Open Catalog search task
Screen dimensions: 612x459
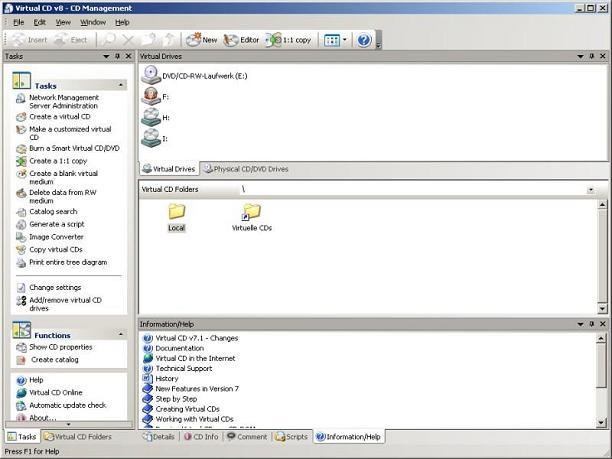point(53,212)
